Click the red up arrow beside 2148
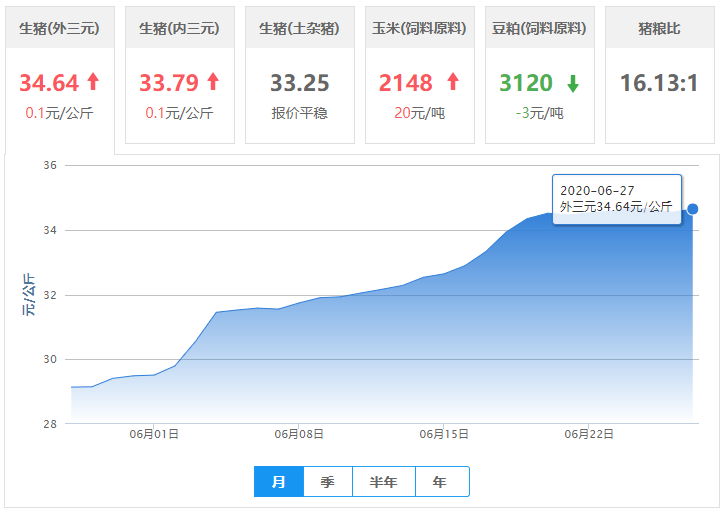This screenshot has height=514, width=726. [x=452, y=82]
